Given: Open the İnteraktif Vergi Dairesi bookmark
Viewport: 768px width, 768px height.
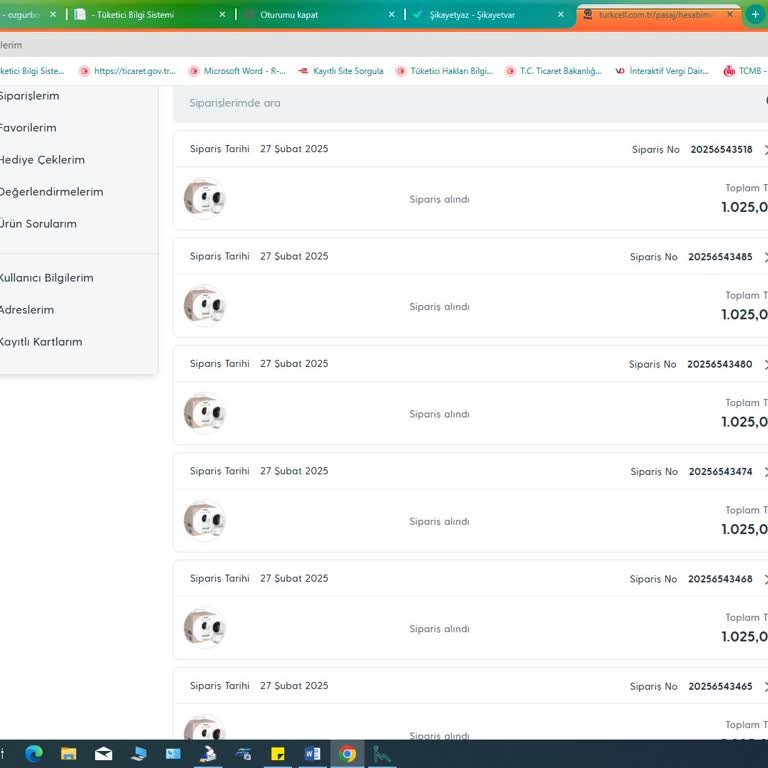Looking at the screenshot, I should pyautogui.click(x=663, y=71).
